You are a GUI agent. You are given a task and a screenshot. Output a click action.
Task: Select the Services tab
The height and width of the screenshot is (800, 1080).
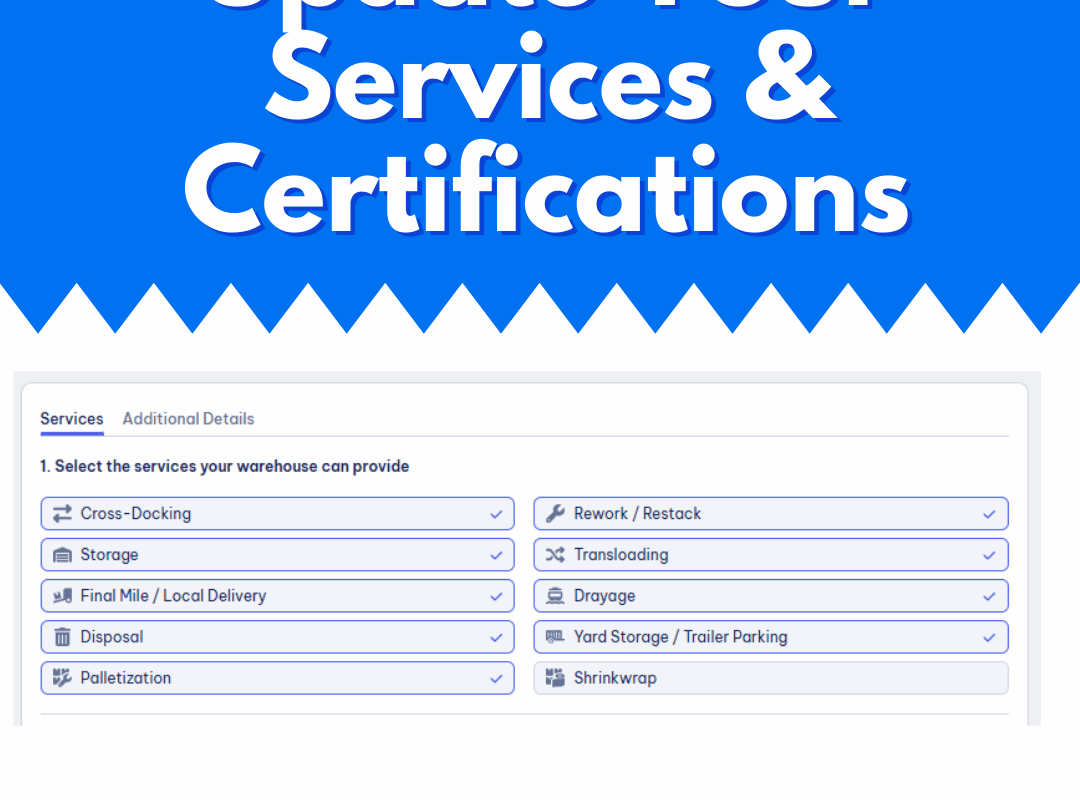(x=71, y=418)
